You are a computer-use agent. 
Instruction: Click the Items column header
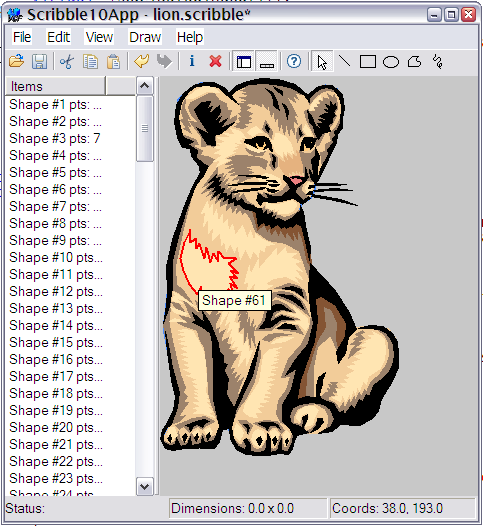[x=55, y=86]
